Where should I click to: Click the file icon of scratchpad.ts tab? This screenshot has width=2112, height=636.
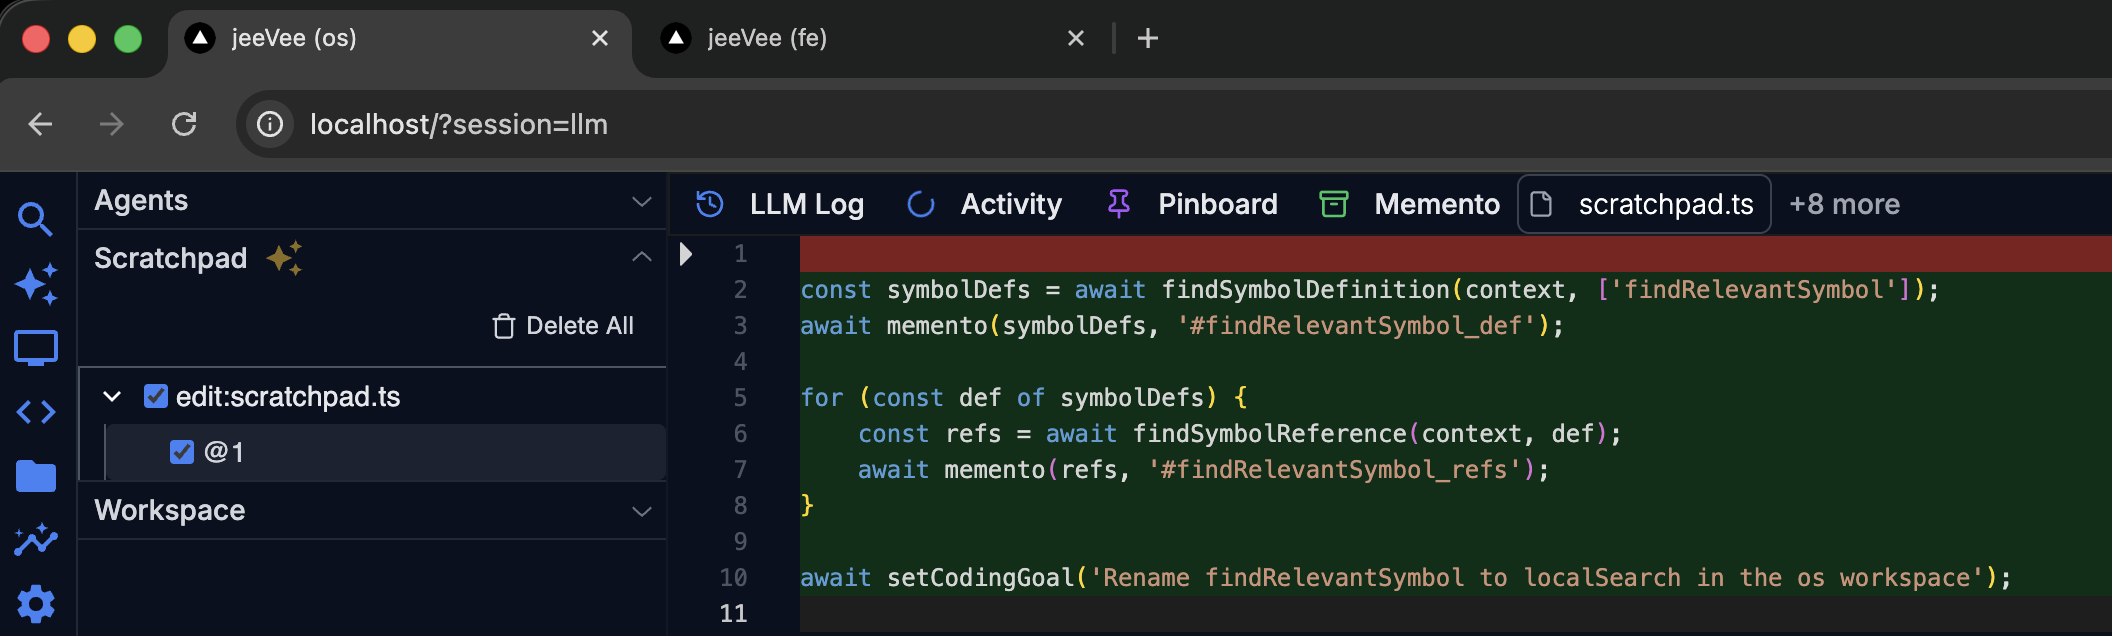tap(1542, 204)
